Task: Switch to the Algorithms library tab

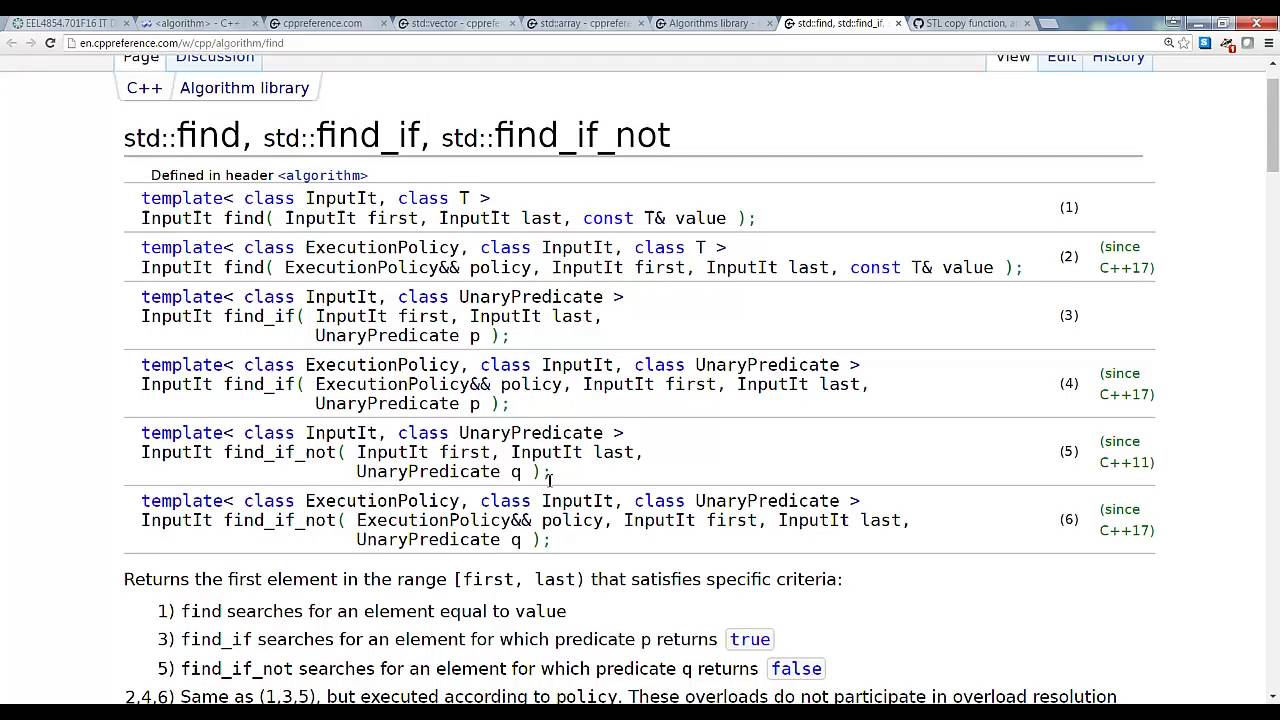Action: pyautogui.click(x=712, y=23)
